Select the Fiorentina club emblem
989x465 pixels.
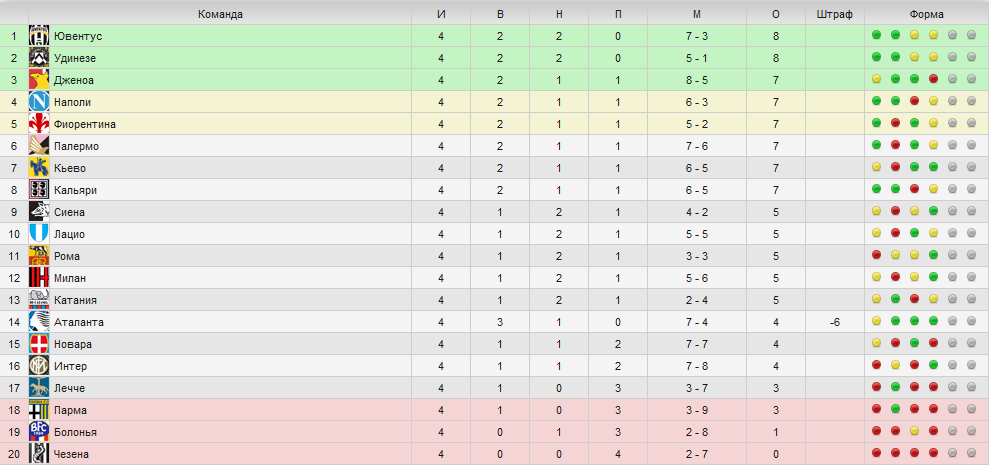(x=39, y=124)
